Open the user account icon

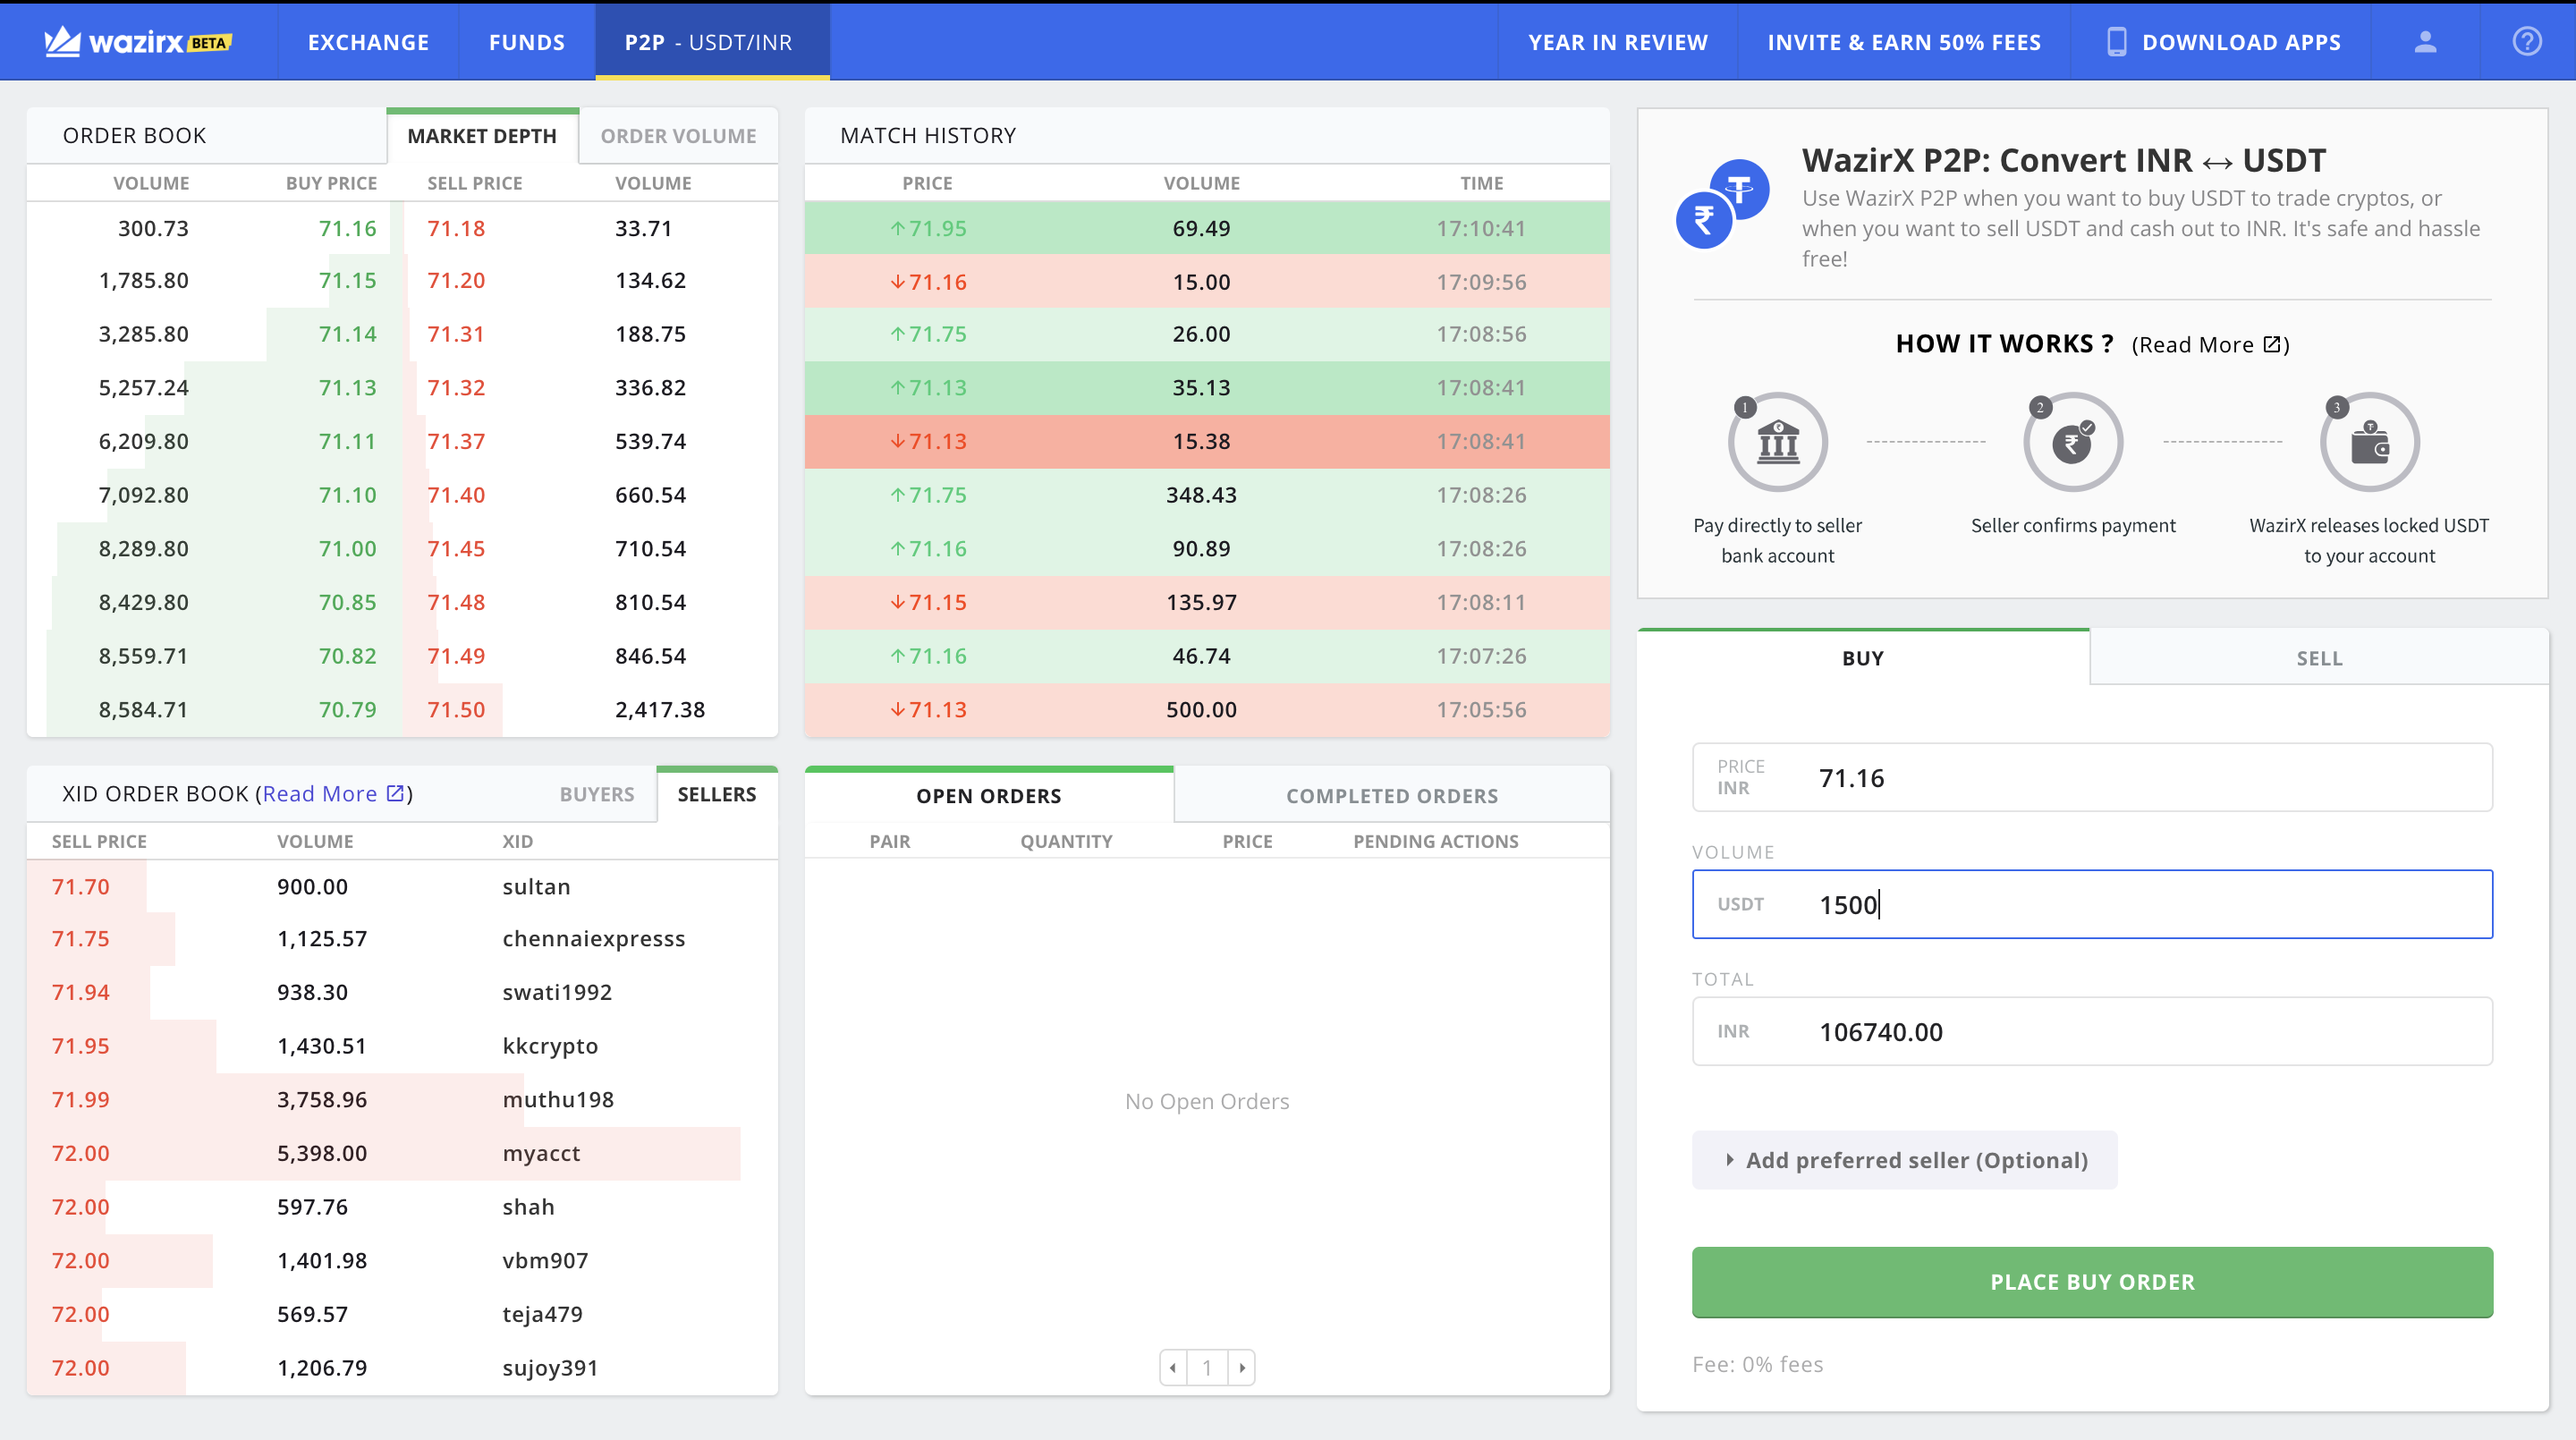[2425, 42]
